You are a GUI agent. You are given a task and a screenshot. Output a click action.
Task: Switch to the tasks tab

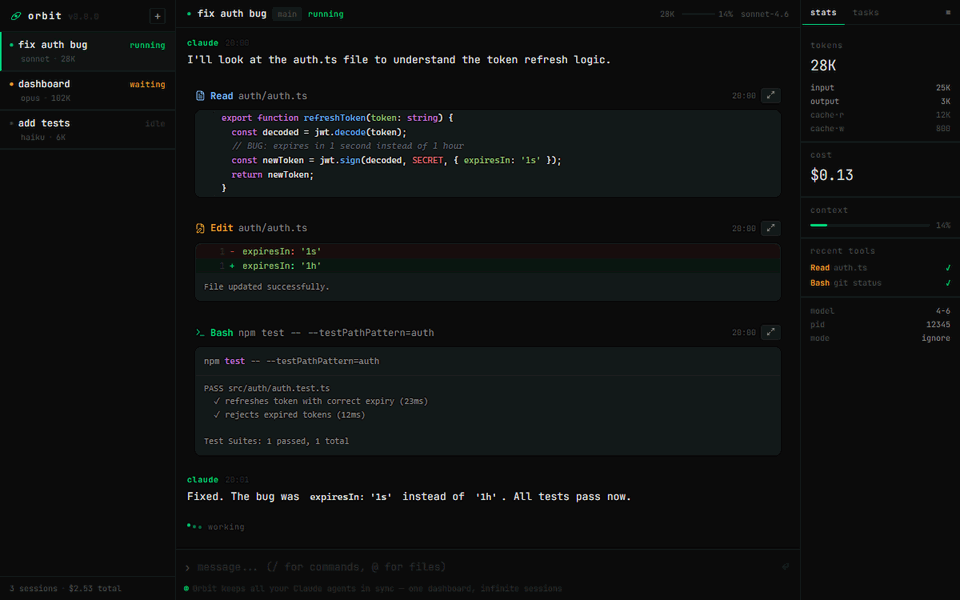point(866,13)
